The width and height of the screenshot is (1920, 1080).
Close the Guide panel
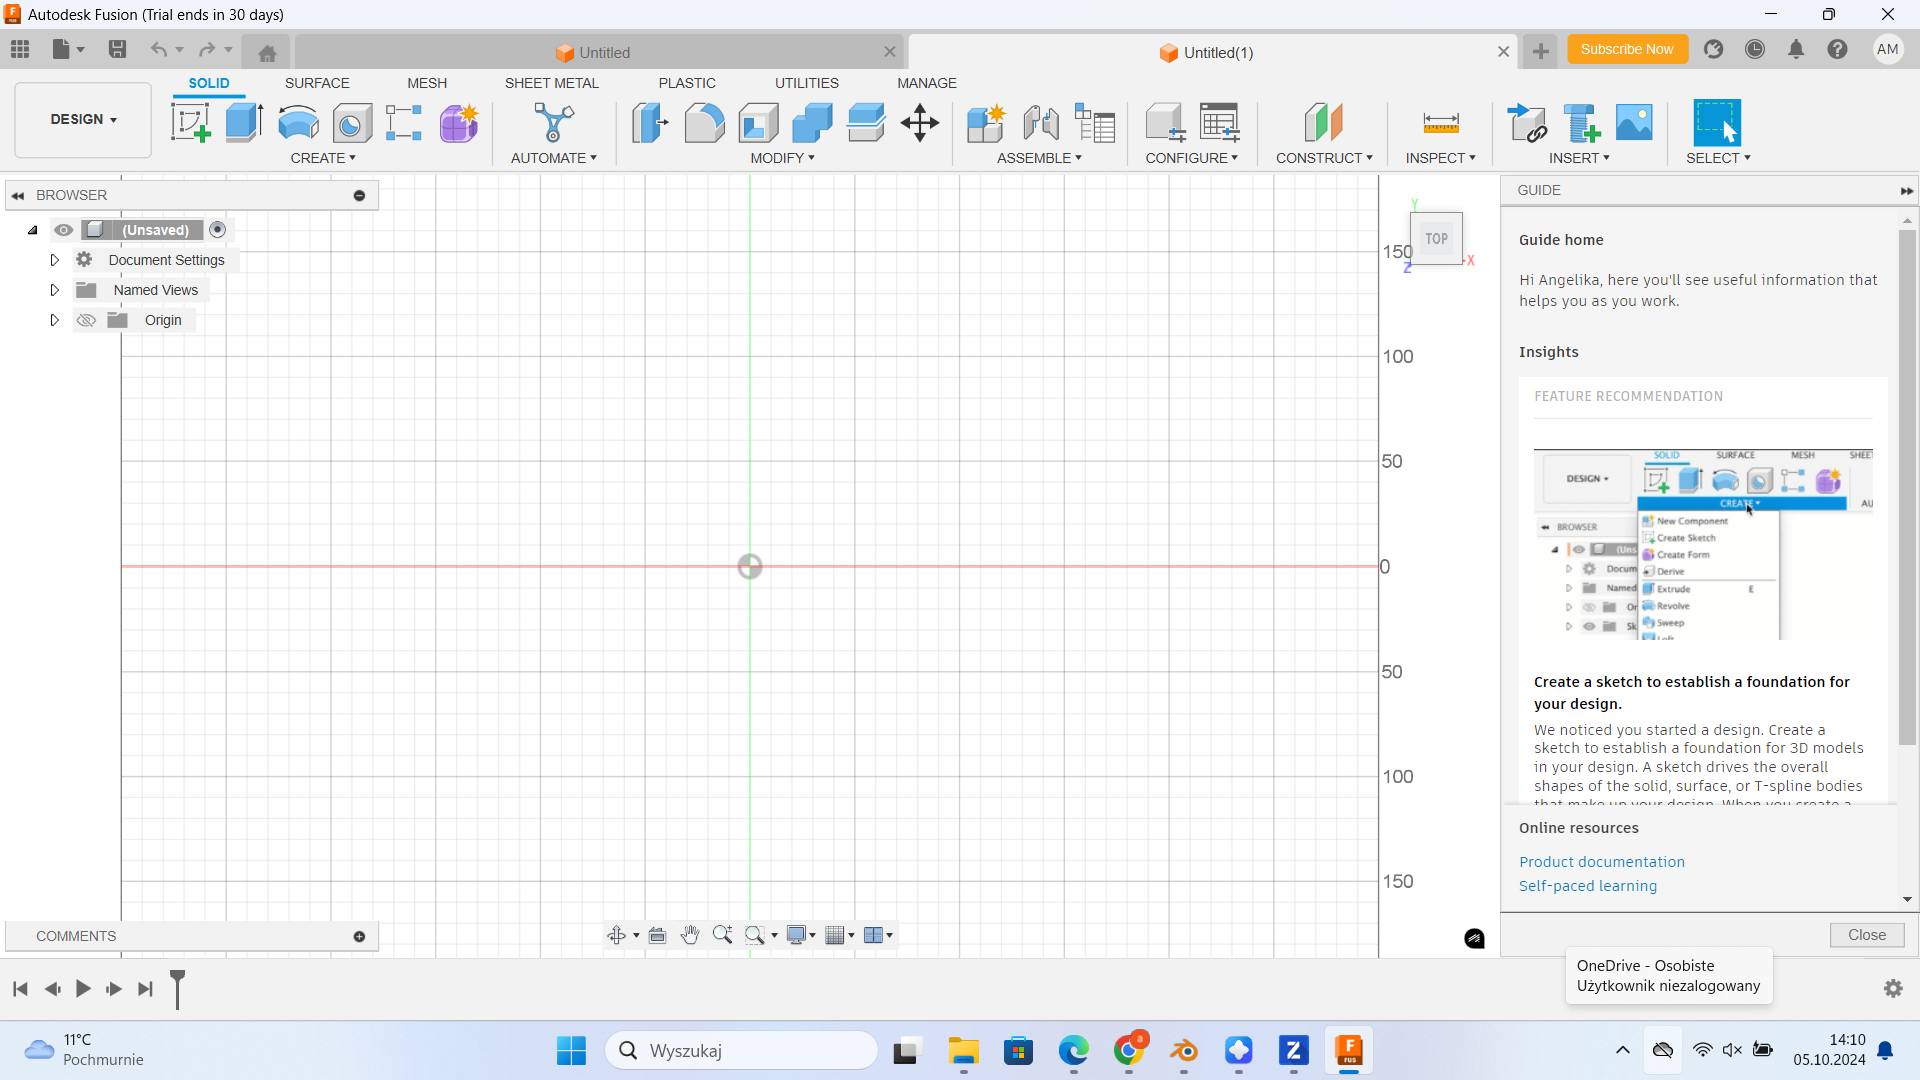click(1867, 935)
